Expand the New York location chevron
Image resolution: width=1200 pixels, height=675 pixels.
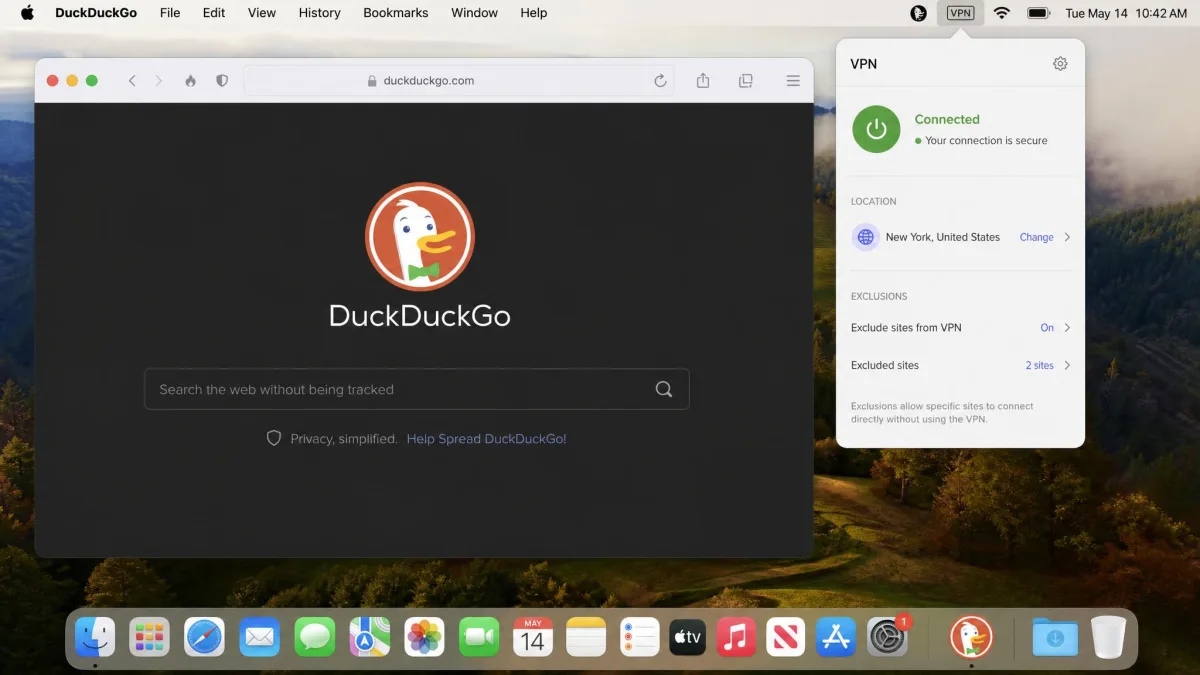coord(1067,237)
